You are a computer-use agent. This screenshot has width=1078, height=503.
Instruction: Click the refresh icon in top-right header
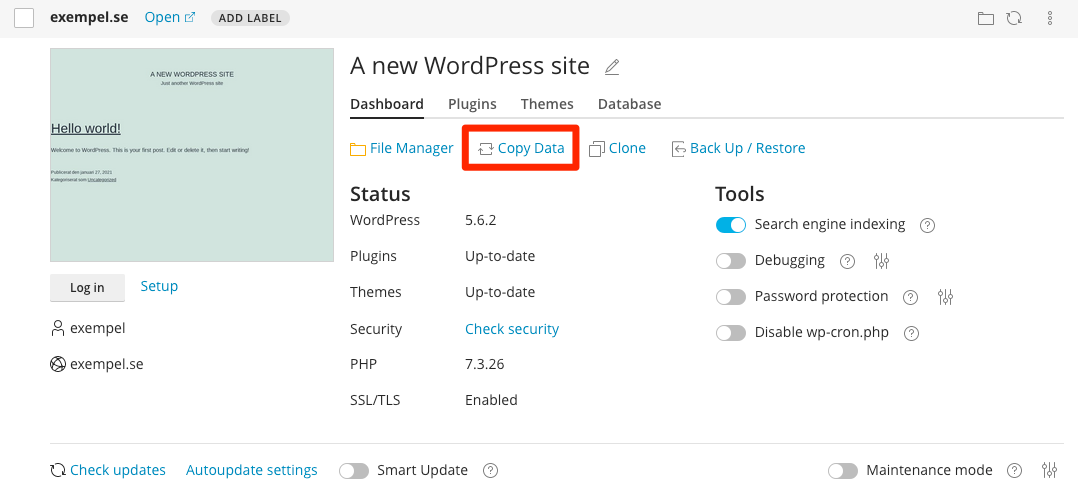click(x=1013, y=18)
